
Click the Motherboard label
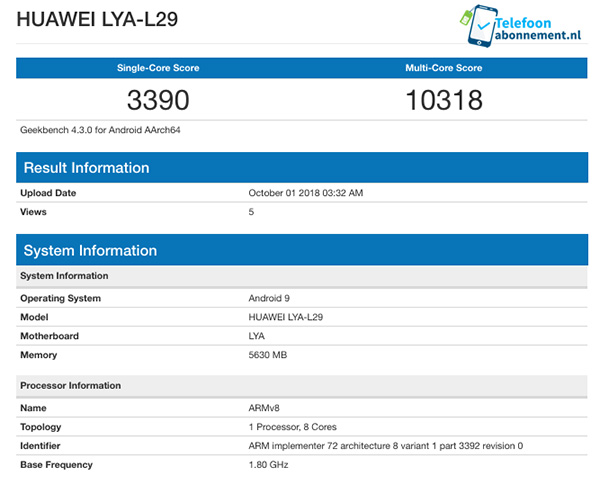tap(49, 336)
